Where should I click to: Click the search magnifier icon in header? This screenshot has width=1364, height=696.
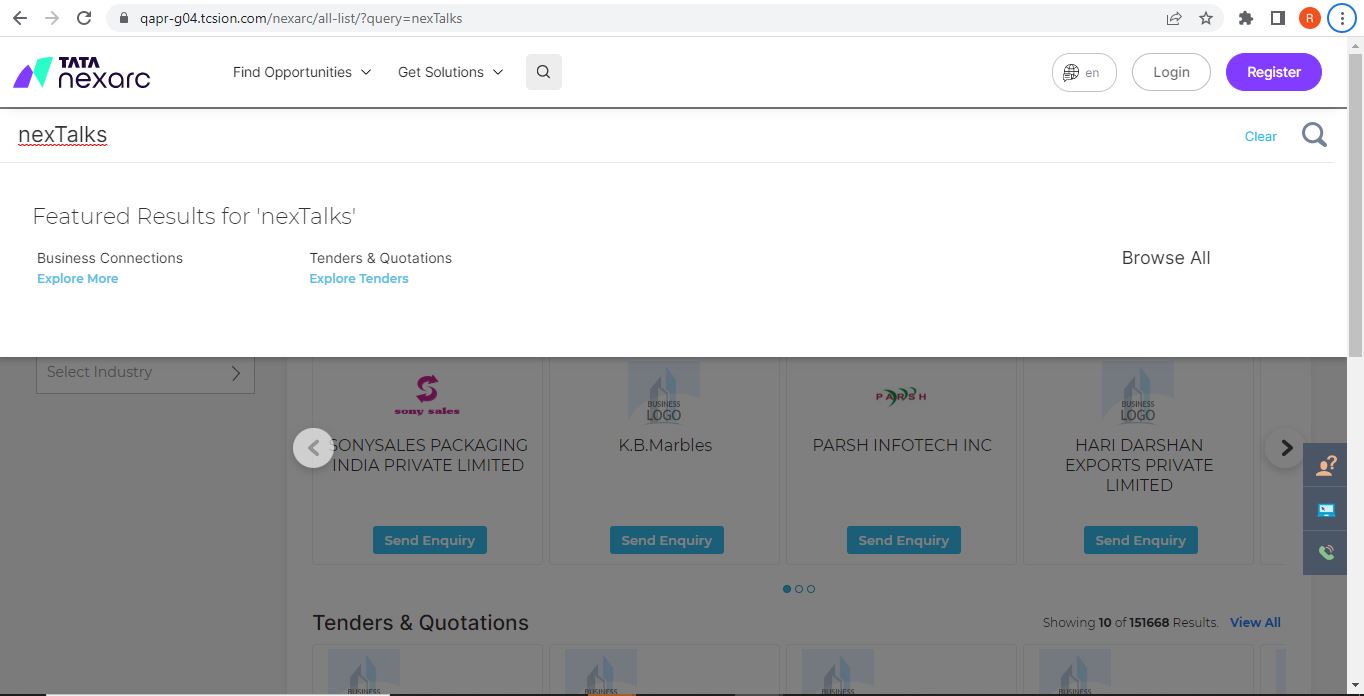point(543,72)
